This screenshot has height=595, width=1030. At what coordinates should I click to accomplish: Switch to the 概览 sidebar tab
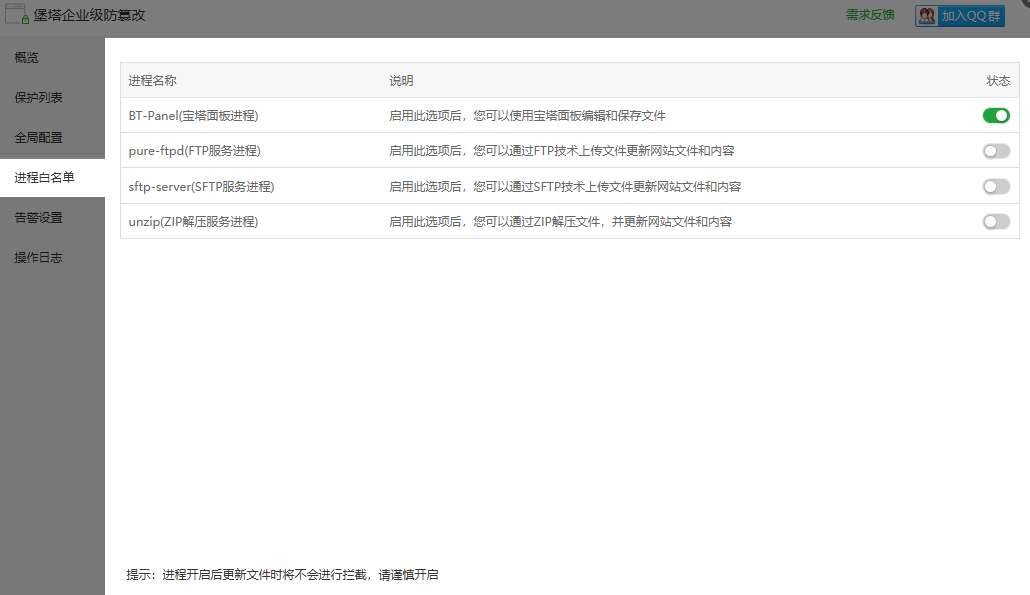coord(30,57)
